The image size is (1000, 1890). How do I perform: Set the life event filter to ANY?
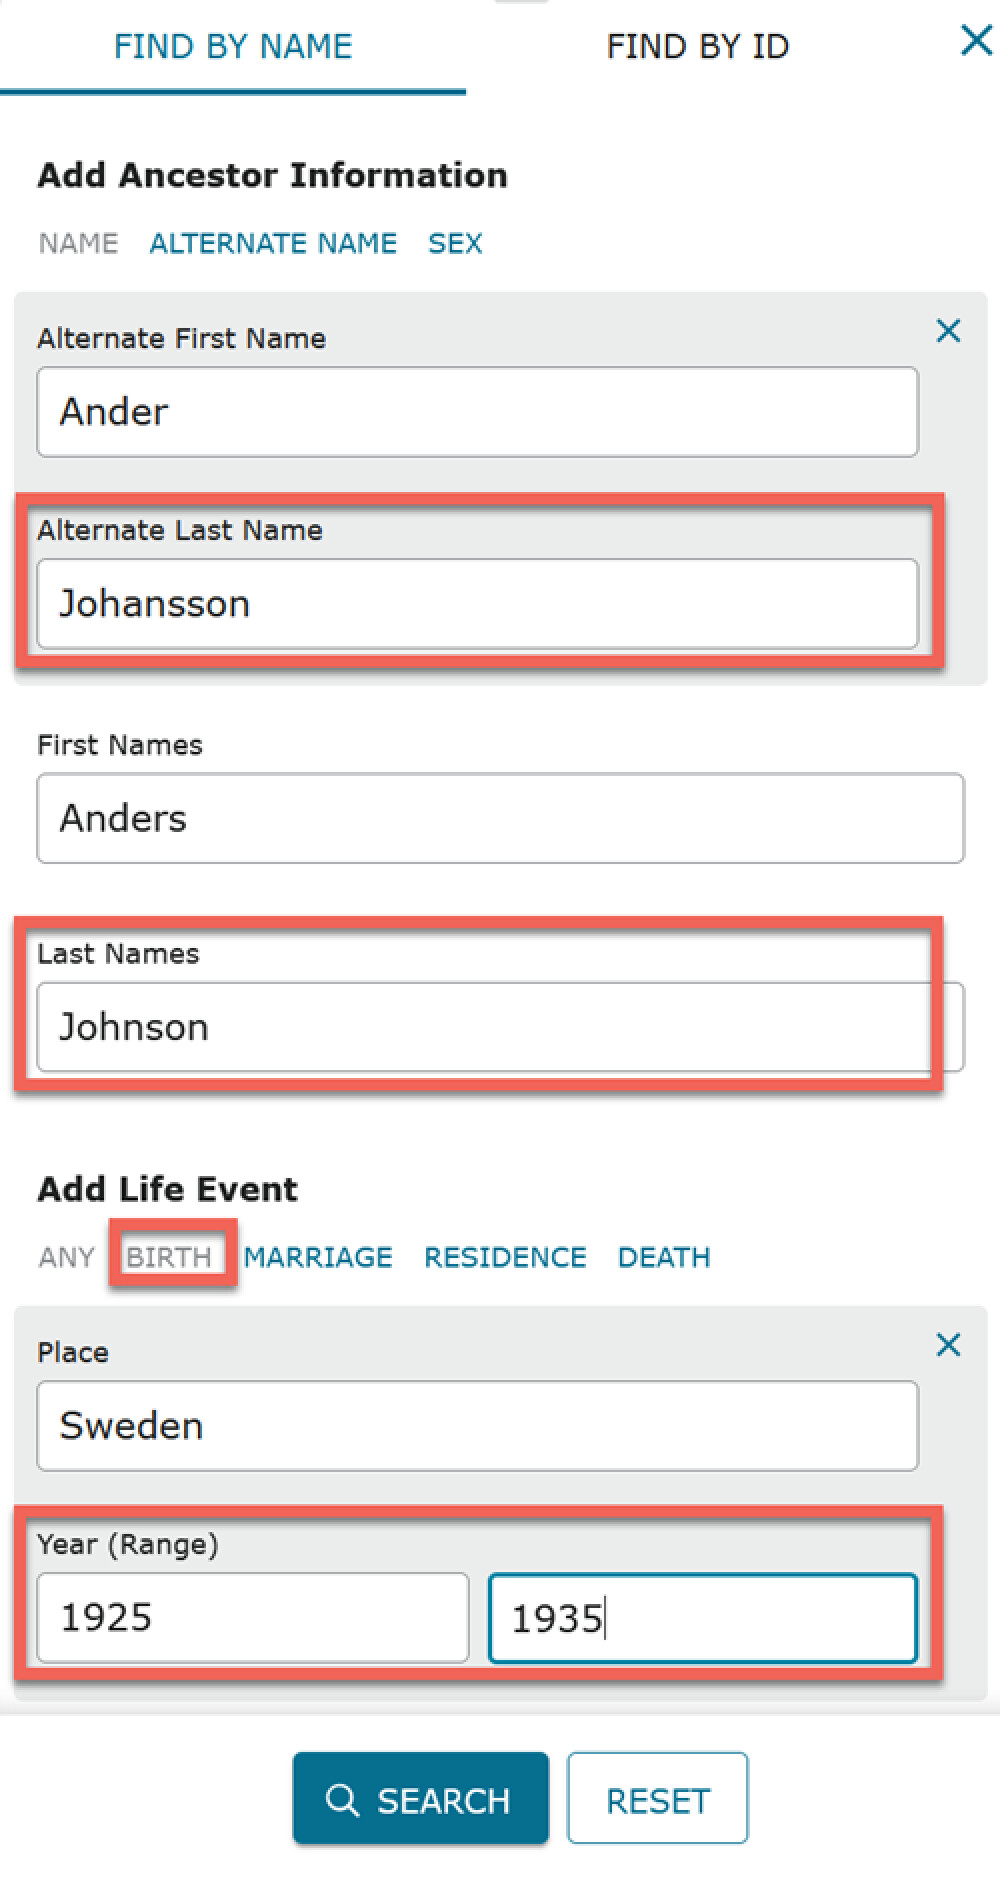click(x=64, y=1257)
